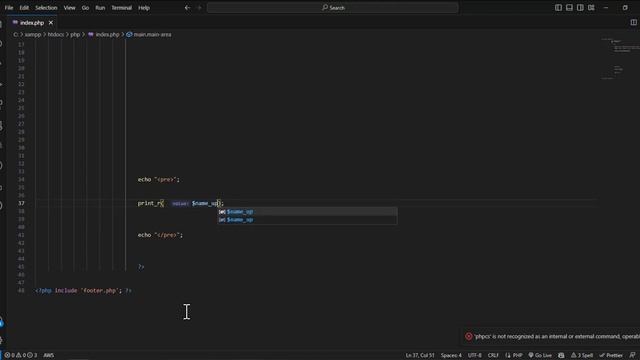The height and width of the screenshot is (360, 640).
Task: Toggle the bottom panel layout icon
Action: click(569, 8)
